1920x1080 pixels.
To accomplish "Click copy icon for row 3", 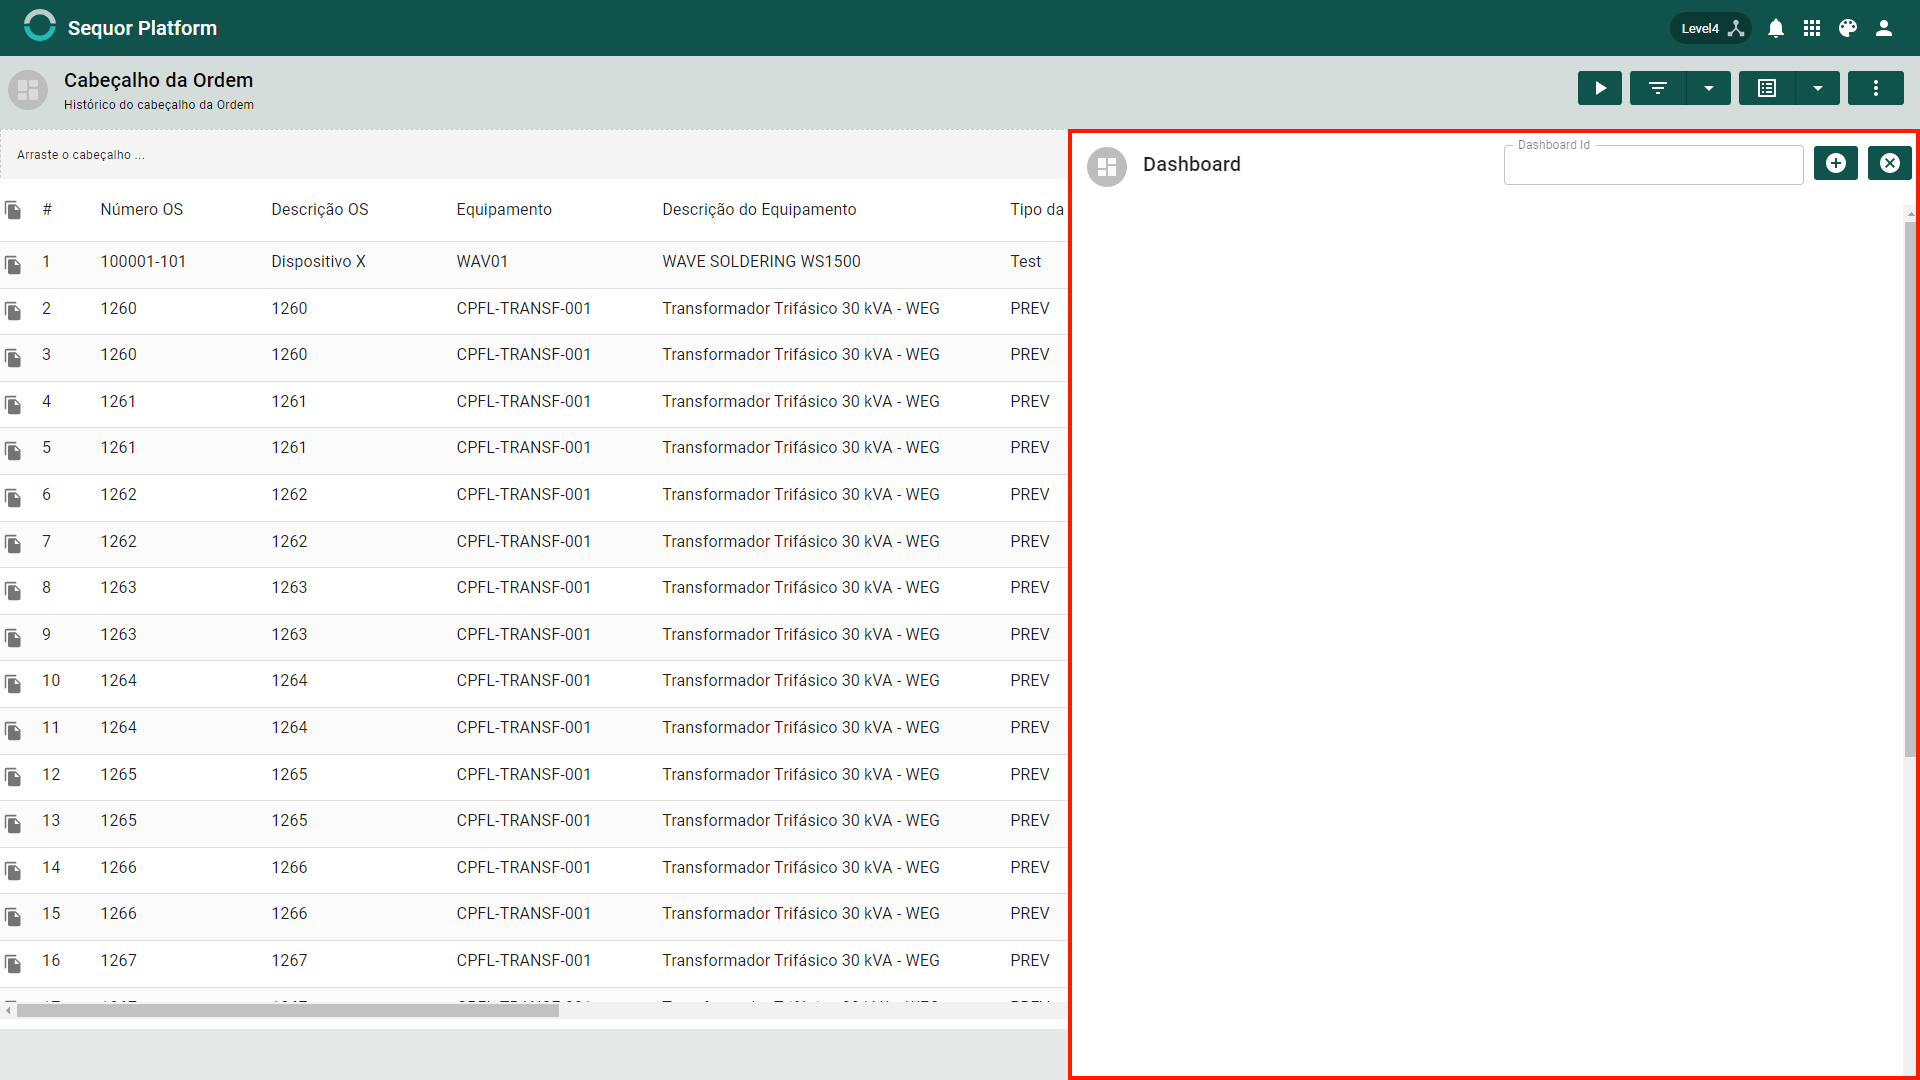I will pyautogui.click(x=13, y=358).
